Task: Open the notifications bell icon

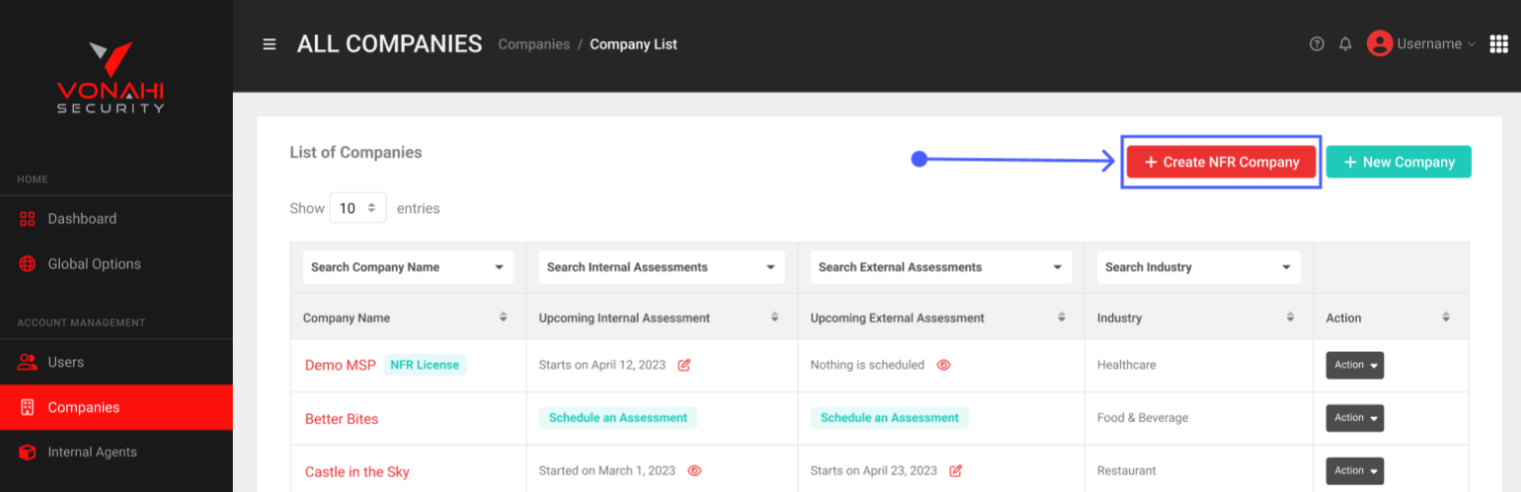Action: click(x=1345, y=44)
